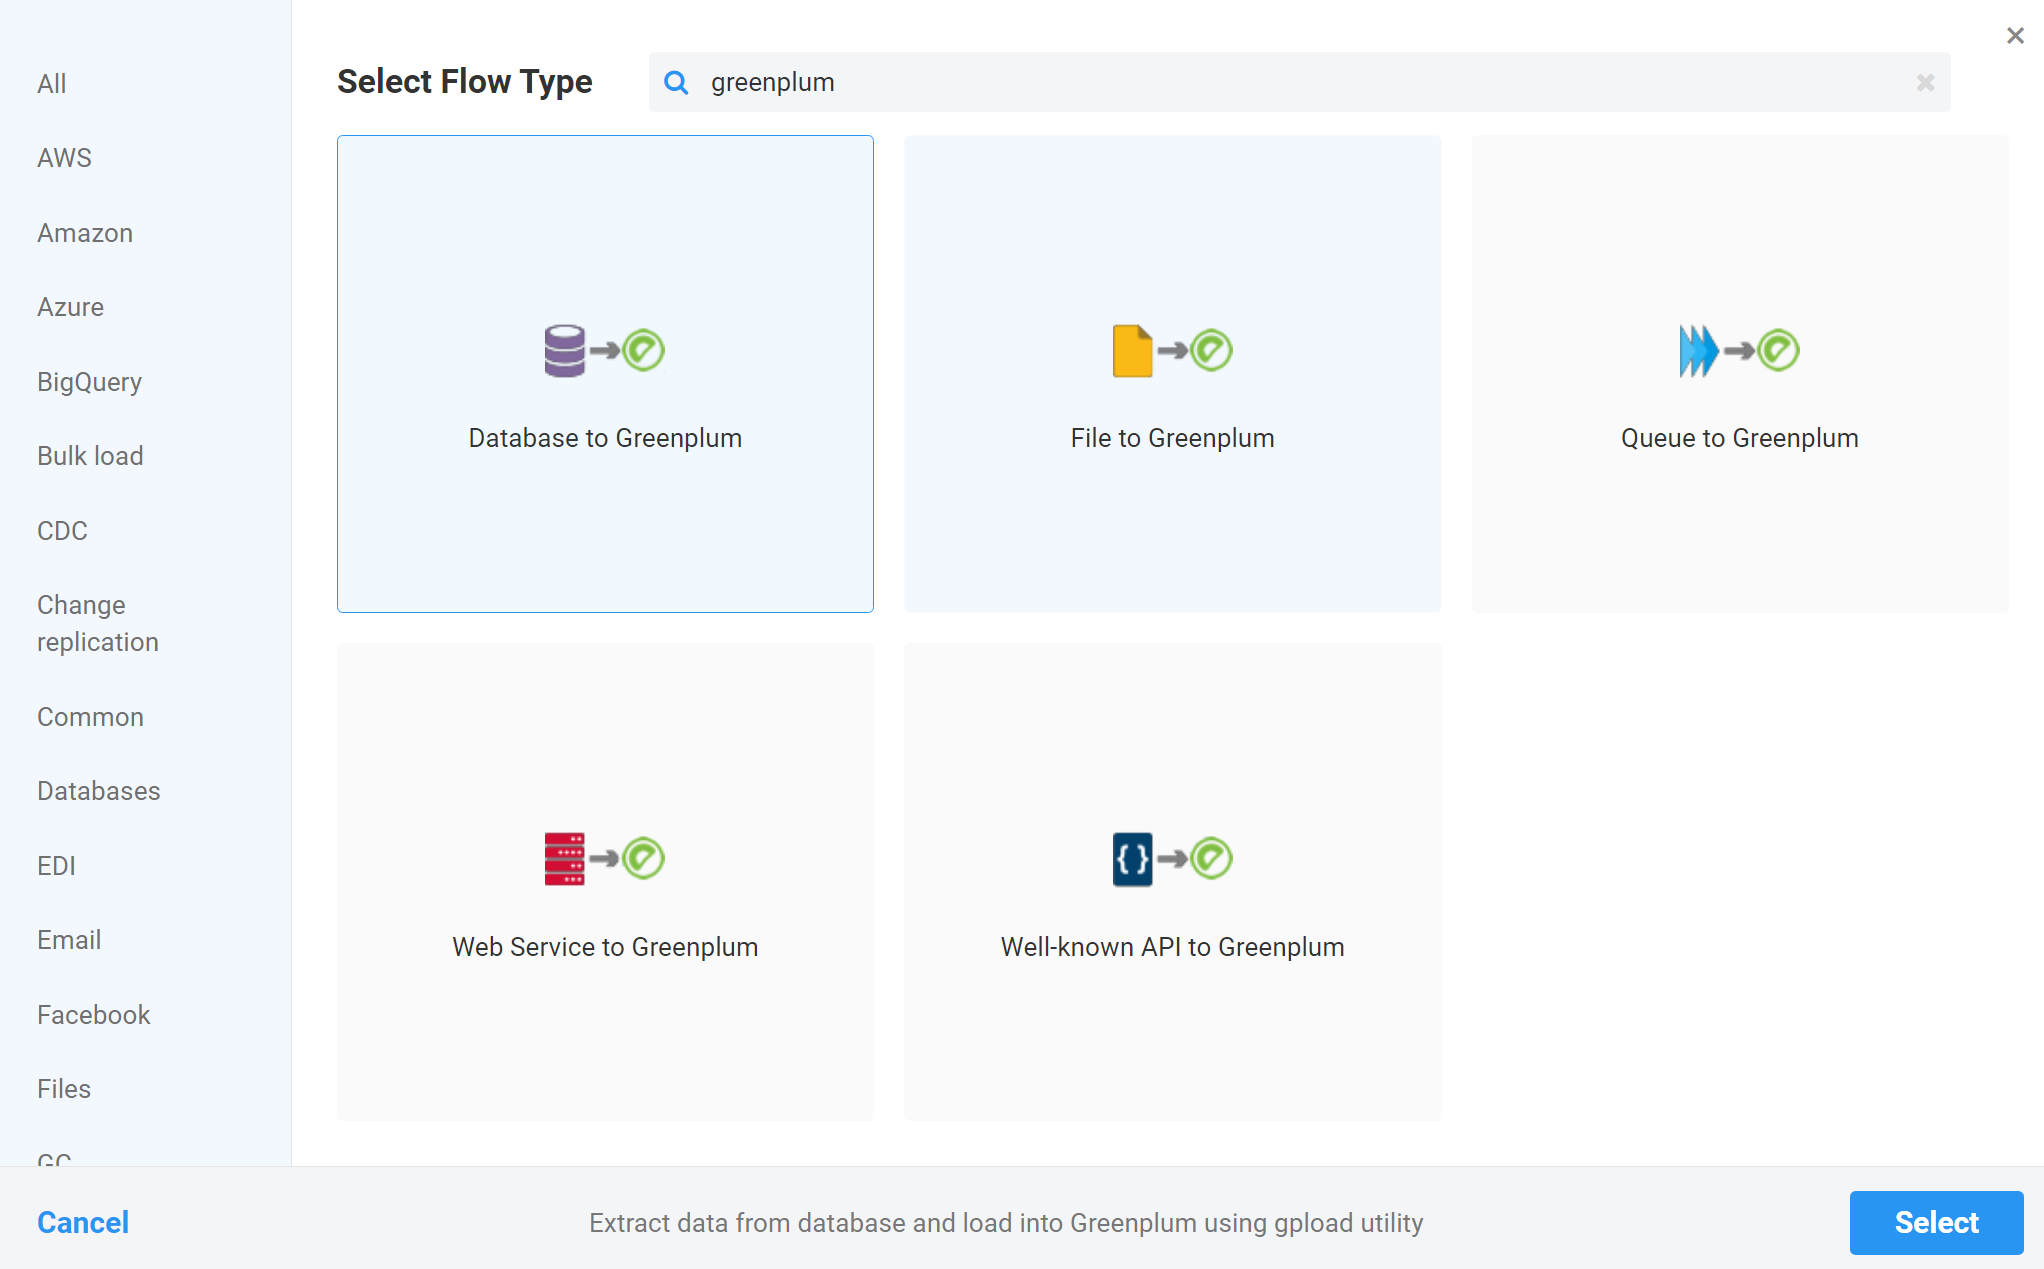Screen dimensions: 2044x1269
Task: Close the Select Flow Type dialog
Action: [x=2015, y=36]
